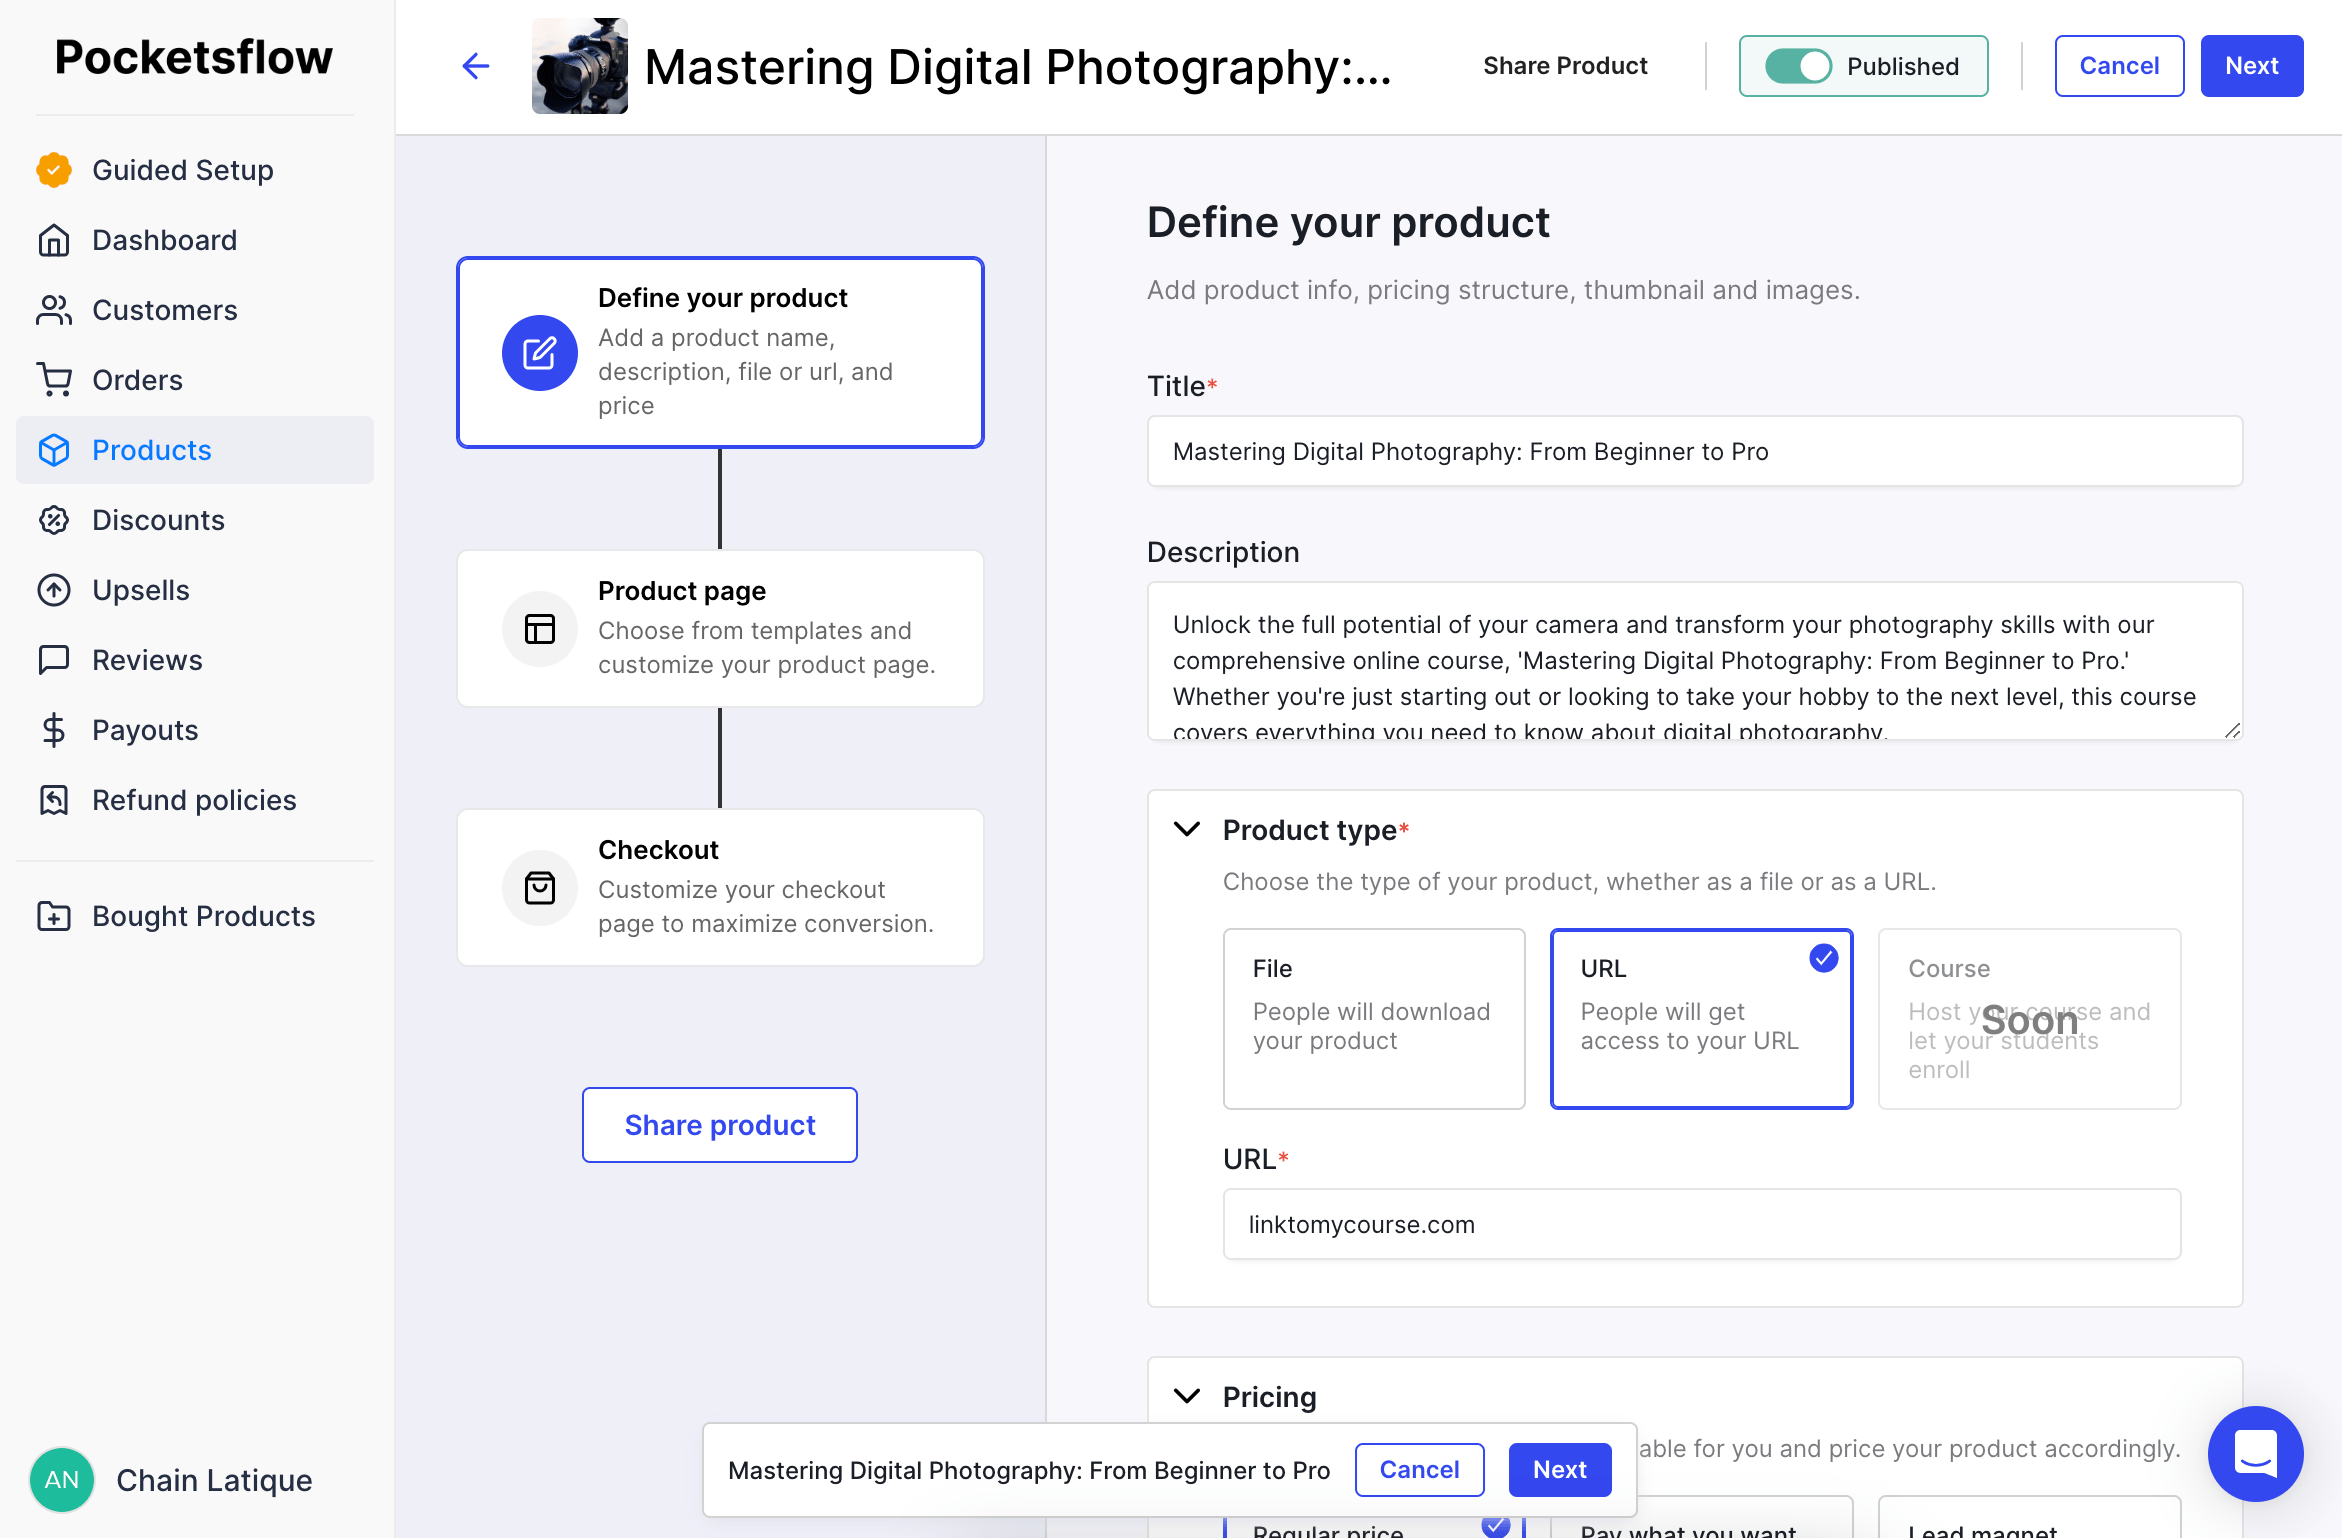Click the Chain Latique username
The height and width of the screenshot is (1538, 2342).
tap(214, 1480)
